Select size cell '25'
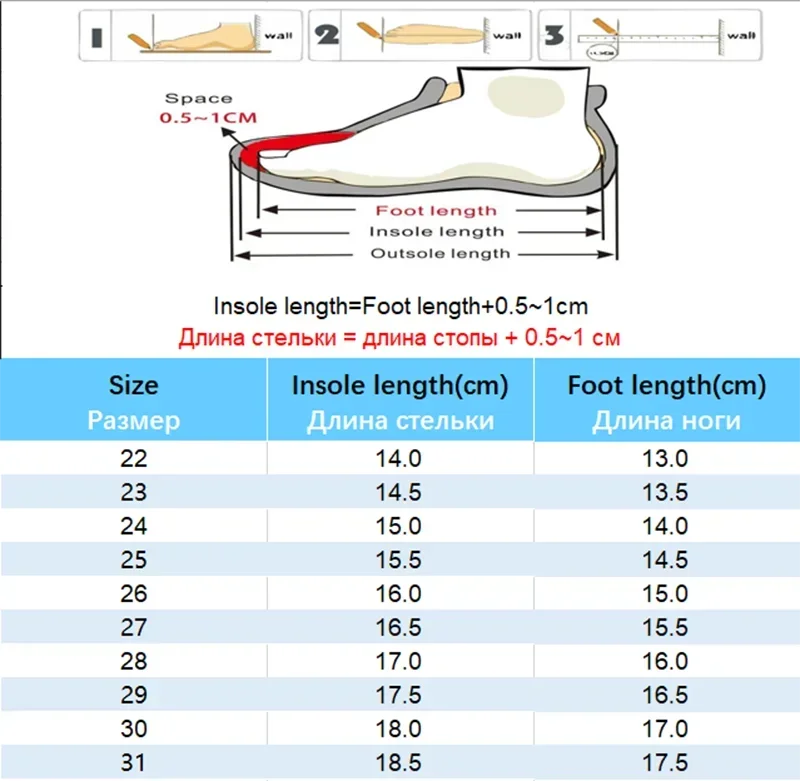Viewport: 800px width, 781px height. click(134, 560)
